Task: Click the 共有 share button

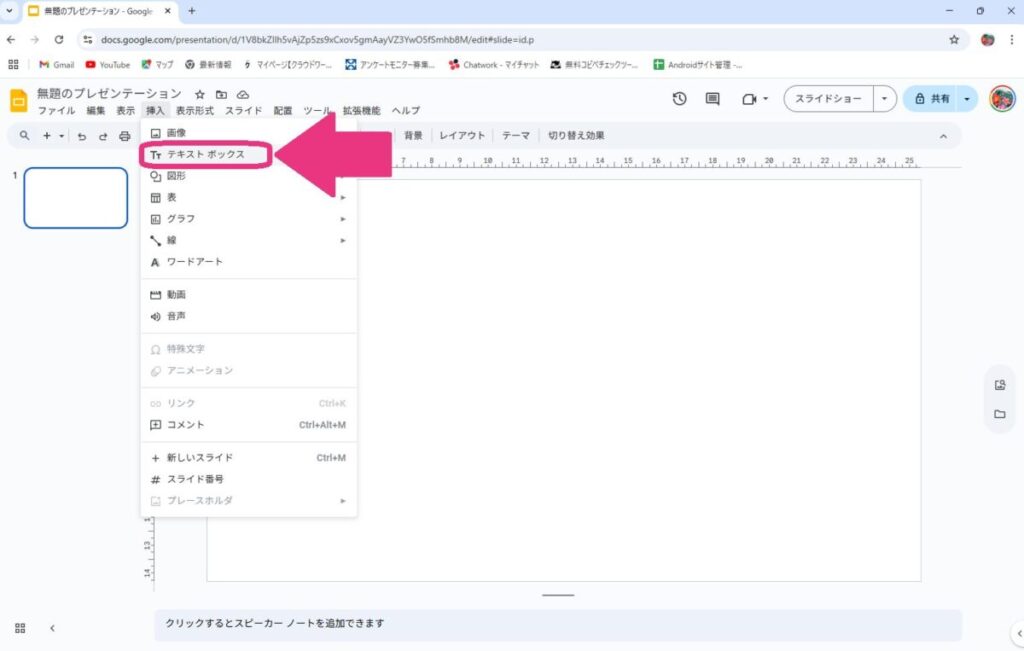Action: (x=931, y=99)
